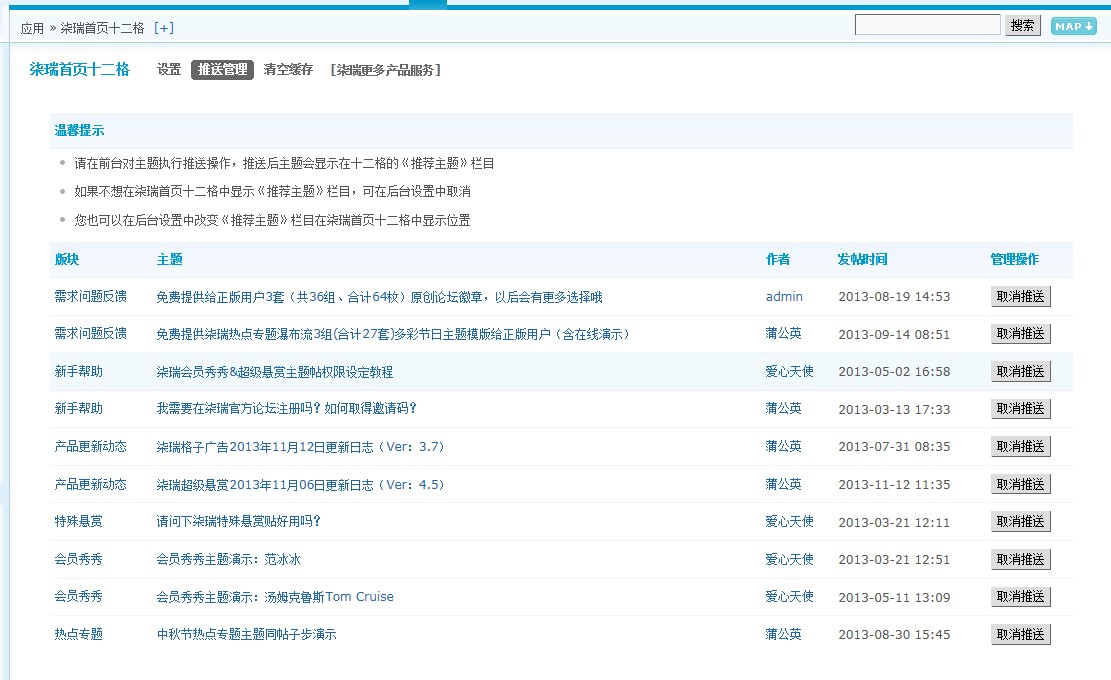
Task: Click 取消推送 for the Tom Cruise post
Action: point(1020,597)
